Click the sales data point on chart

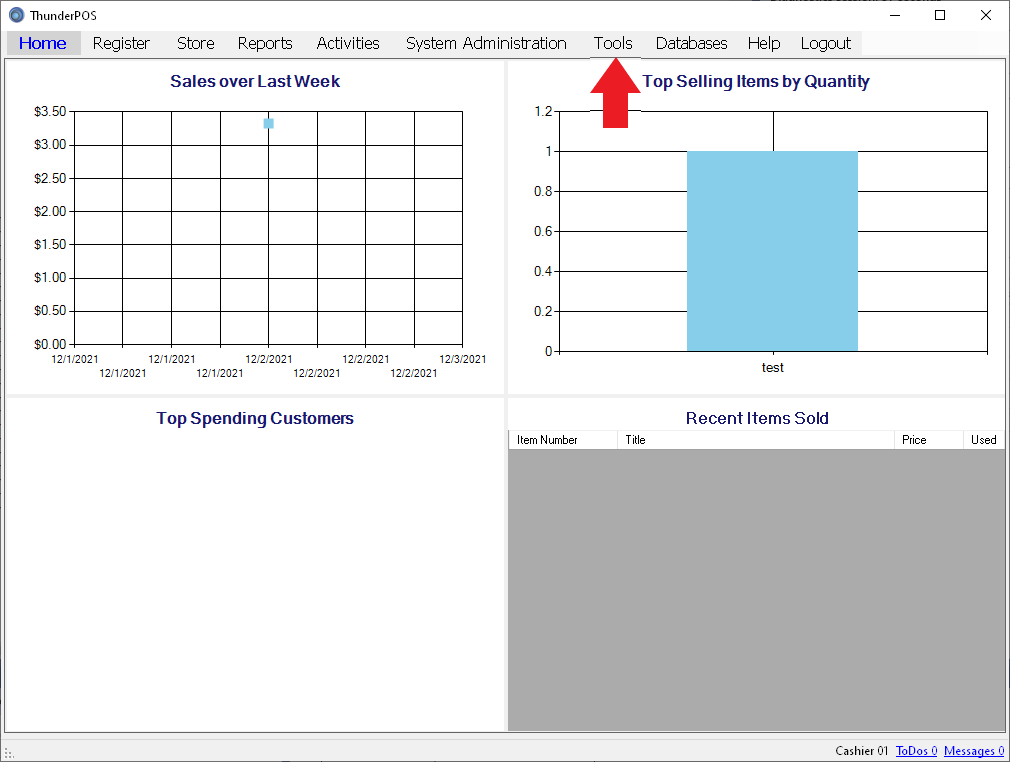269,123
